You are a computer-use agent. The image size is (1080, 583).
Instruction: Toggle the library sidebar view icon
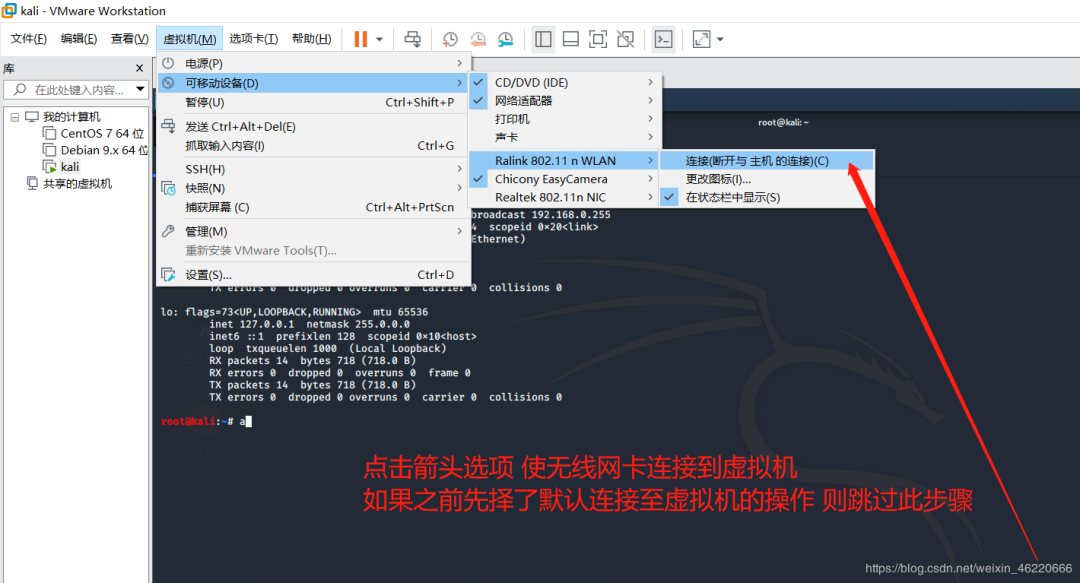(x=543, y=39)
